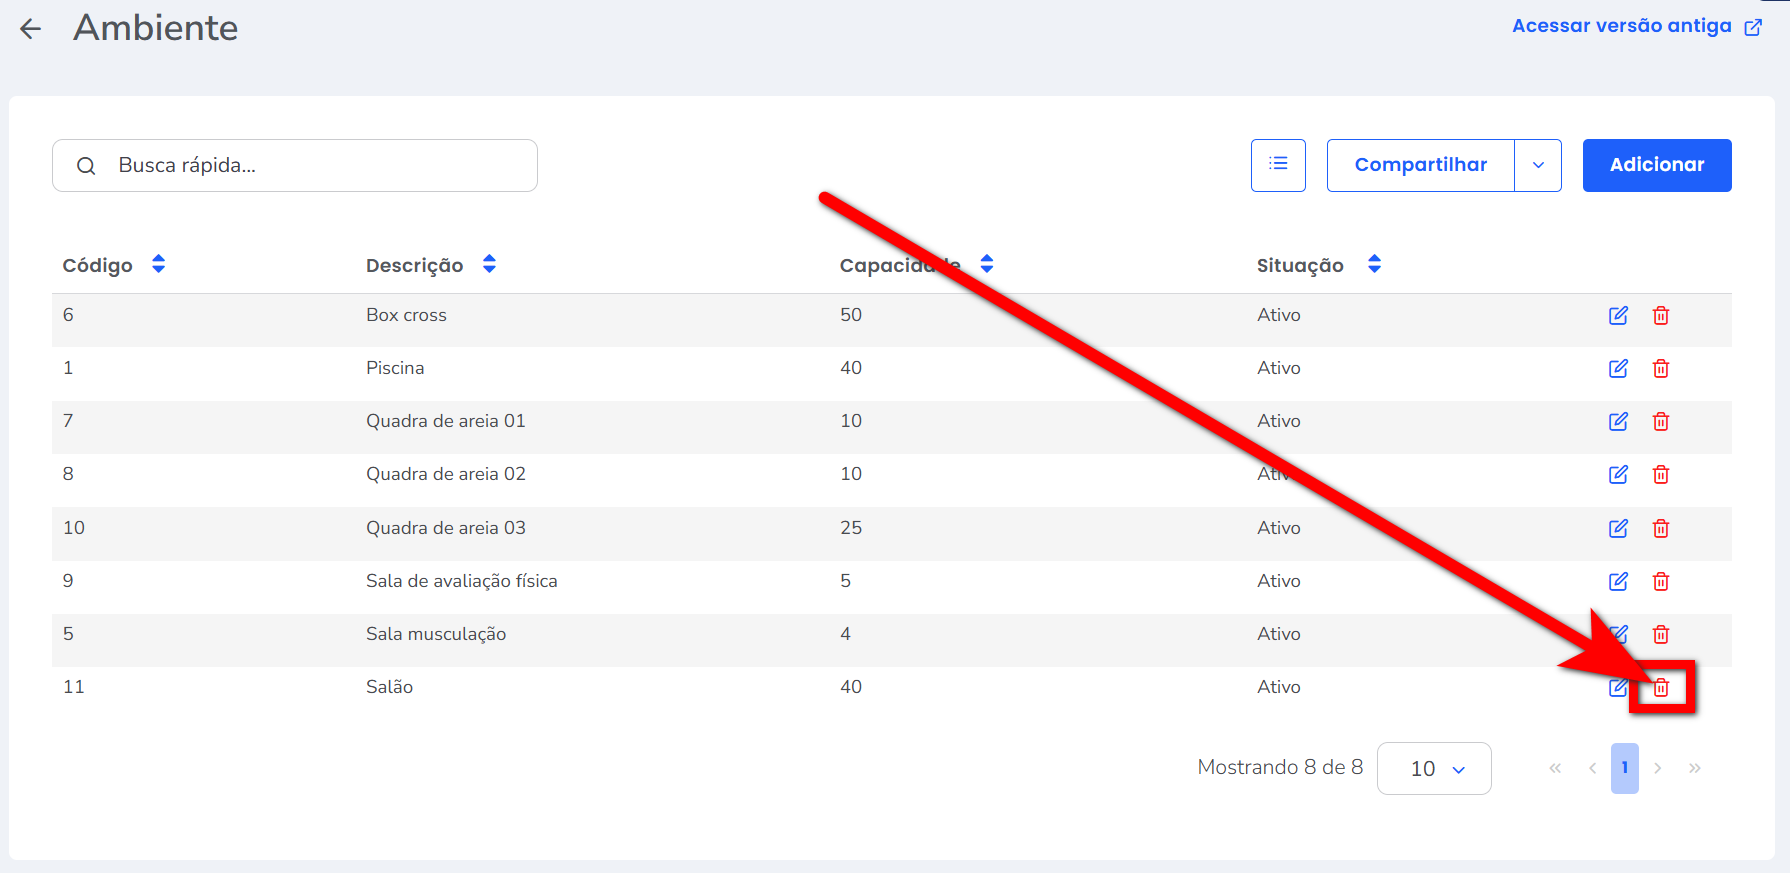The width and height of the screenshot is (1790, 873).
Task: Expand the Compartilhar dropdown arrow
Action: [1538, 165]
